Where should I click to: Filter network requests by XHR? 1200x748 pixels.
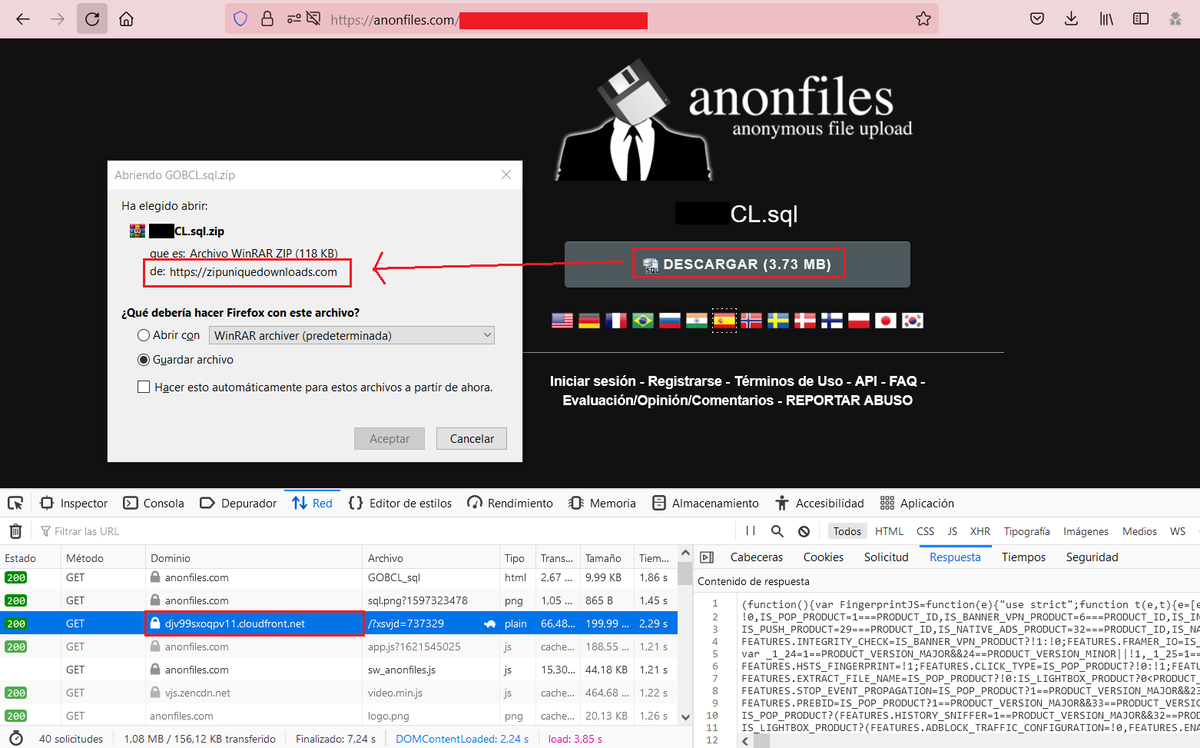coord(980,531)
